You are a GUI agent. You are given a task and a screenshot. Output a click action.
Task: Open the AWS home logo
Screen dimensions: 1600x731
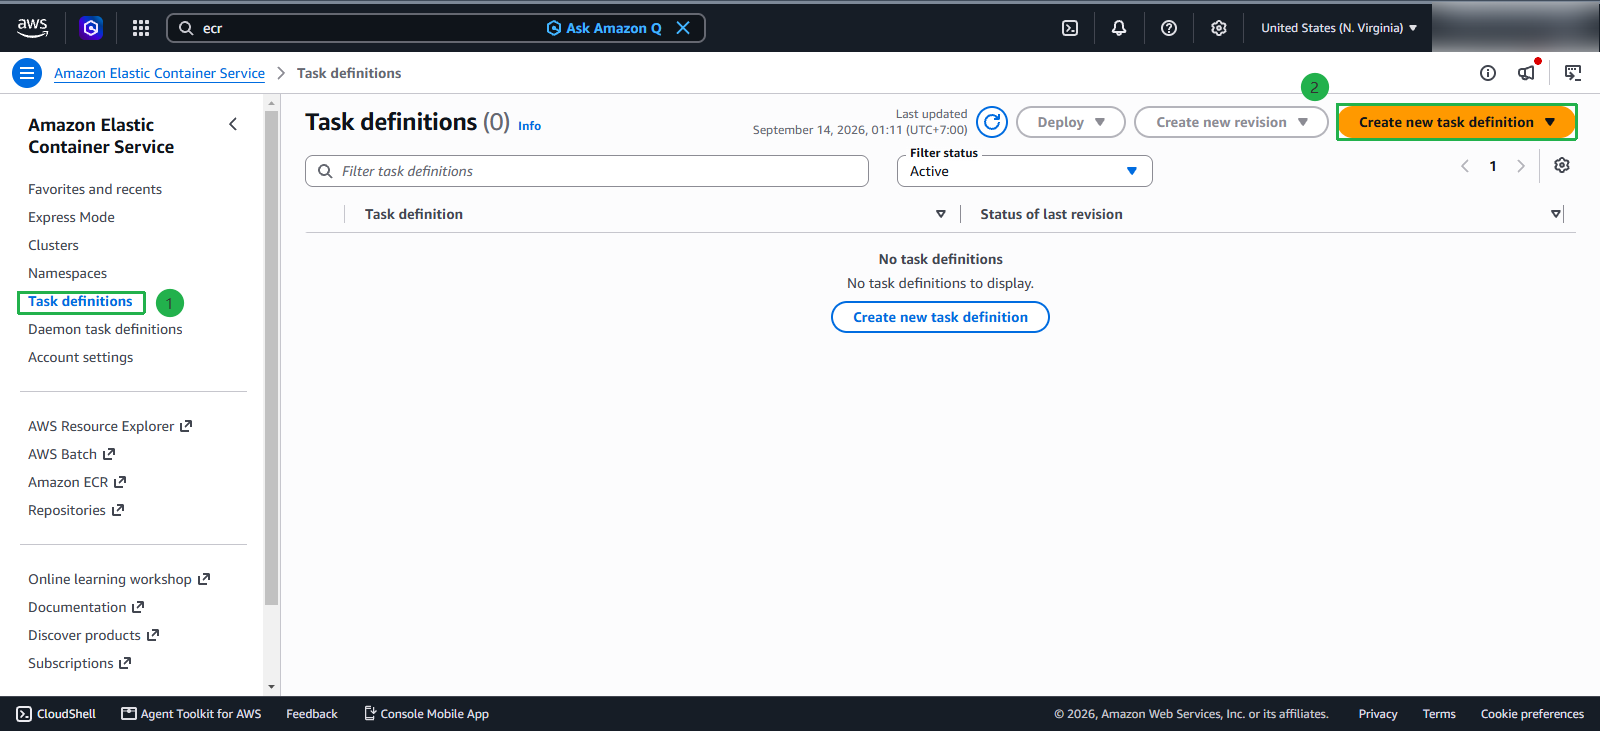pyautogui.click(x=32, y=28)
